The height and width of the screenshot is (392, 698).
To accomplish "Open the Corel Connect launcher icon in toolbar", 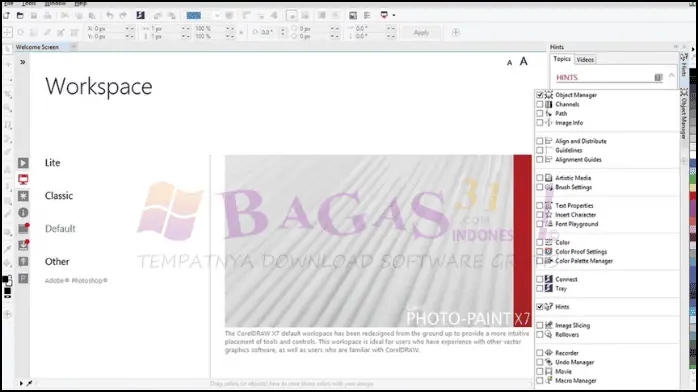I will [140, 15].
